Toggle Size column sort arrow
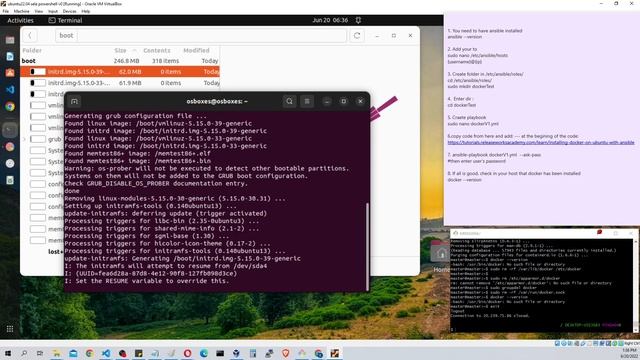The height and width of the screenshot is (360, 640). pyautogui.click(x=134, y=50)
